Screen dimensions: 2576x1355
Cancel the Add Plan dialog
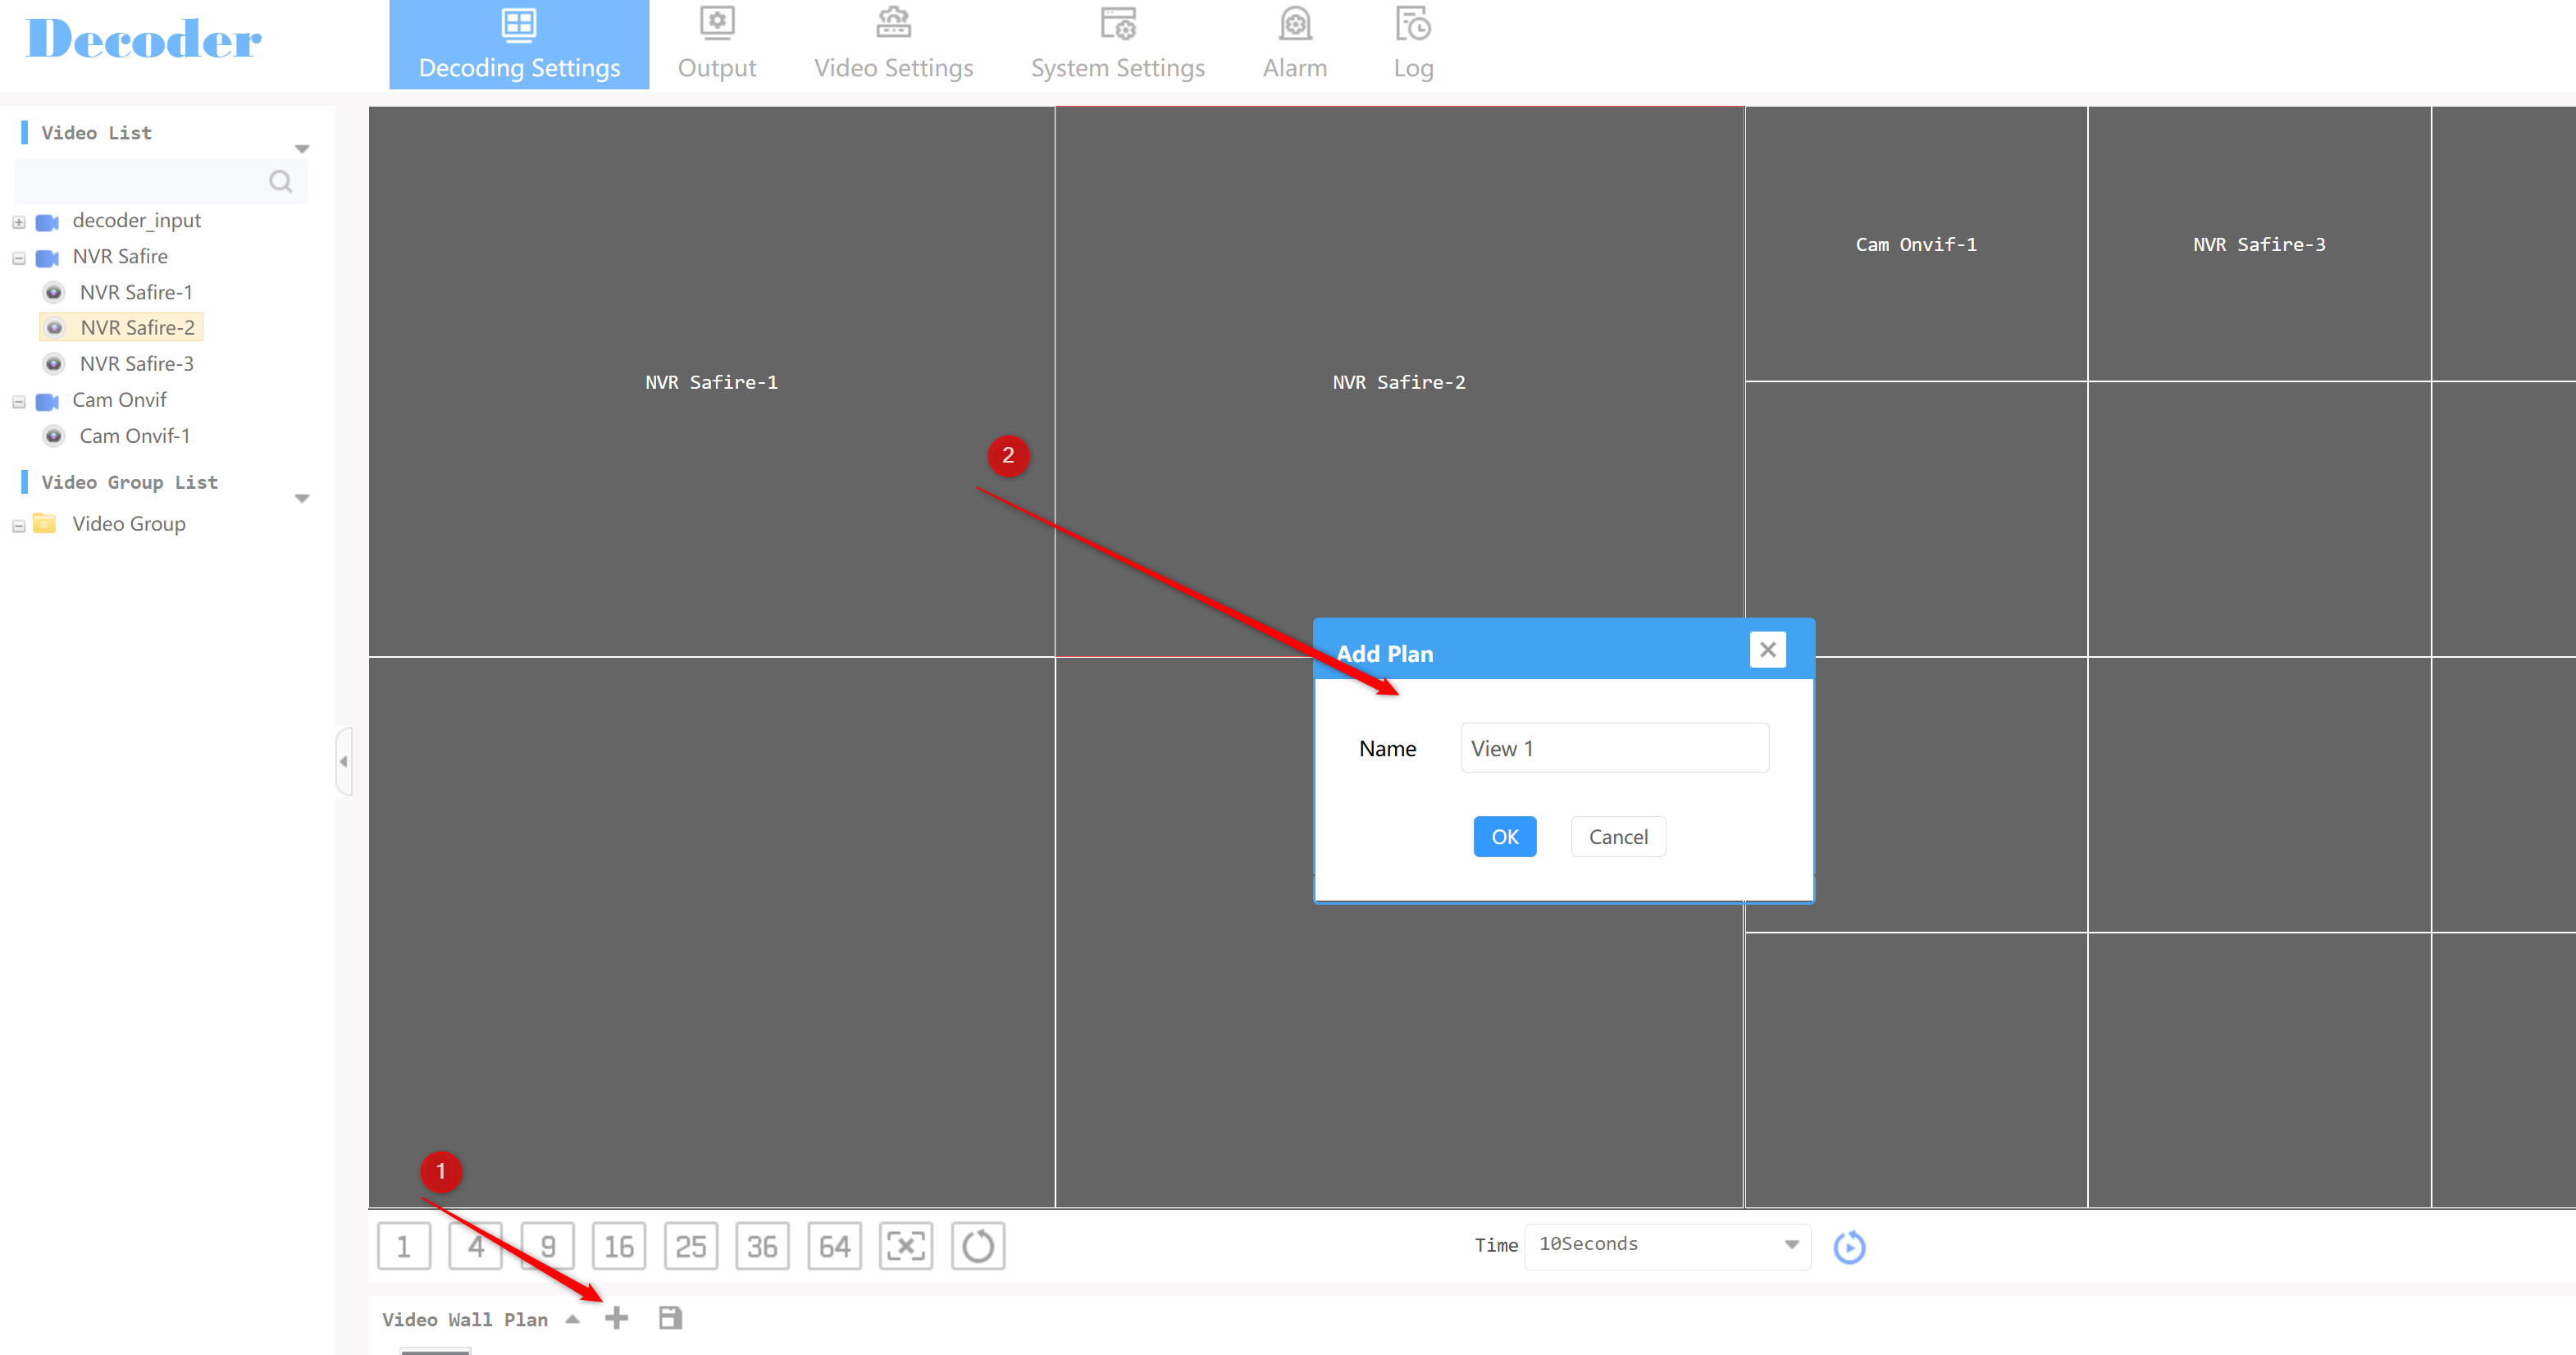1618,836
